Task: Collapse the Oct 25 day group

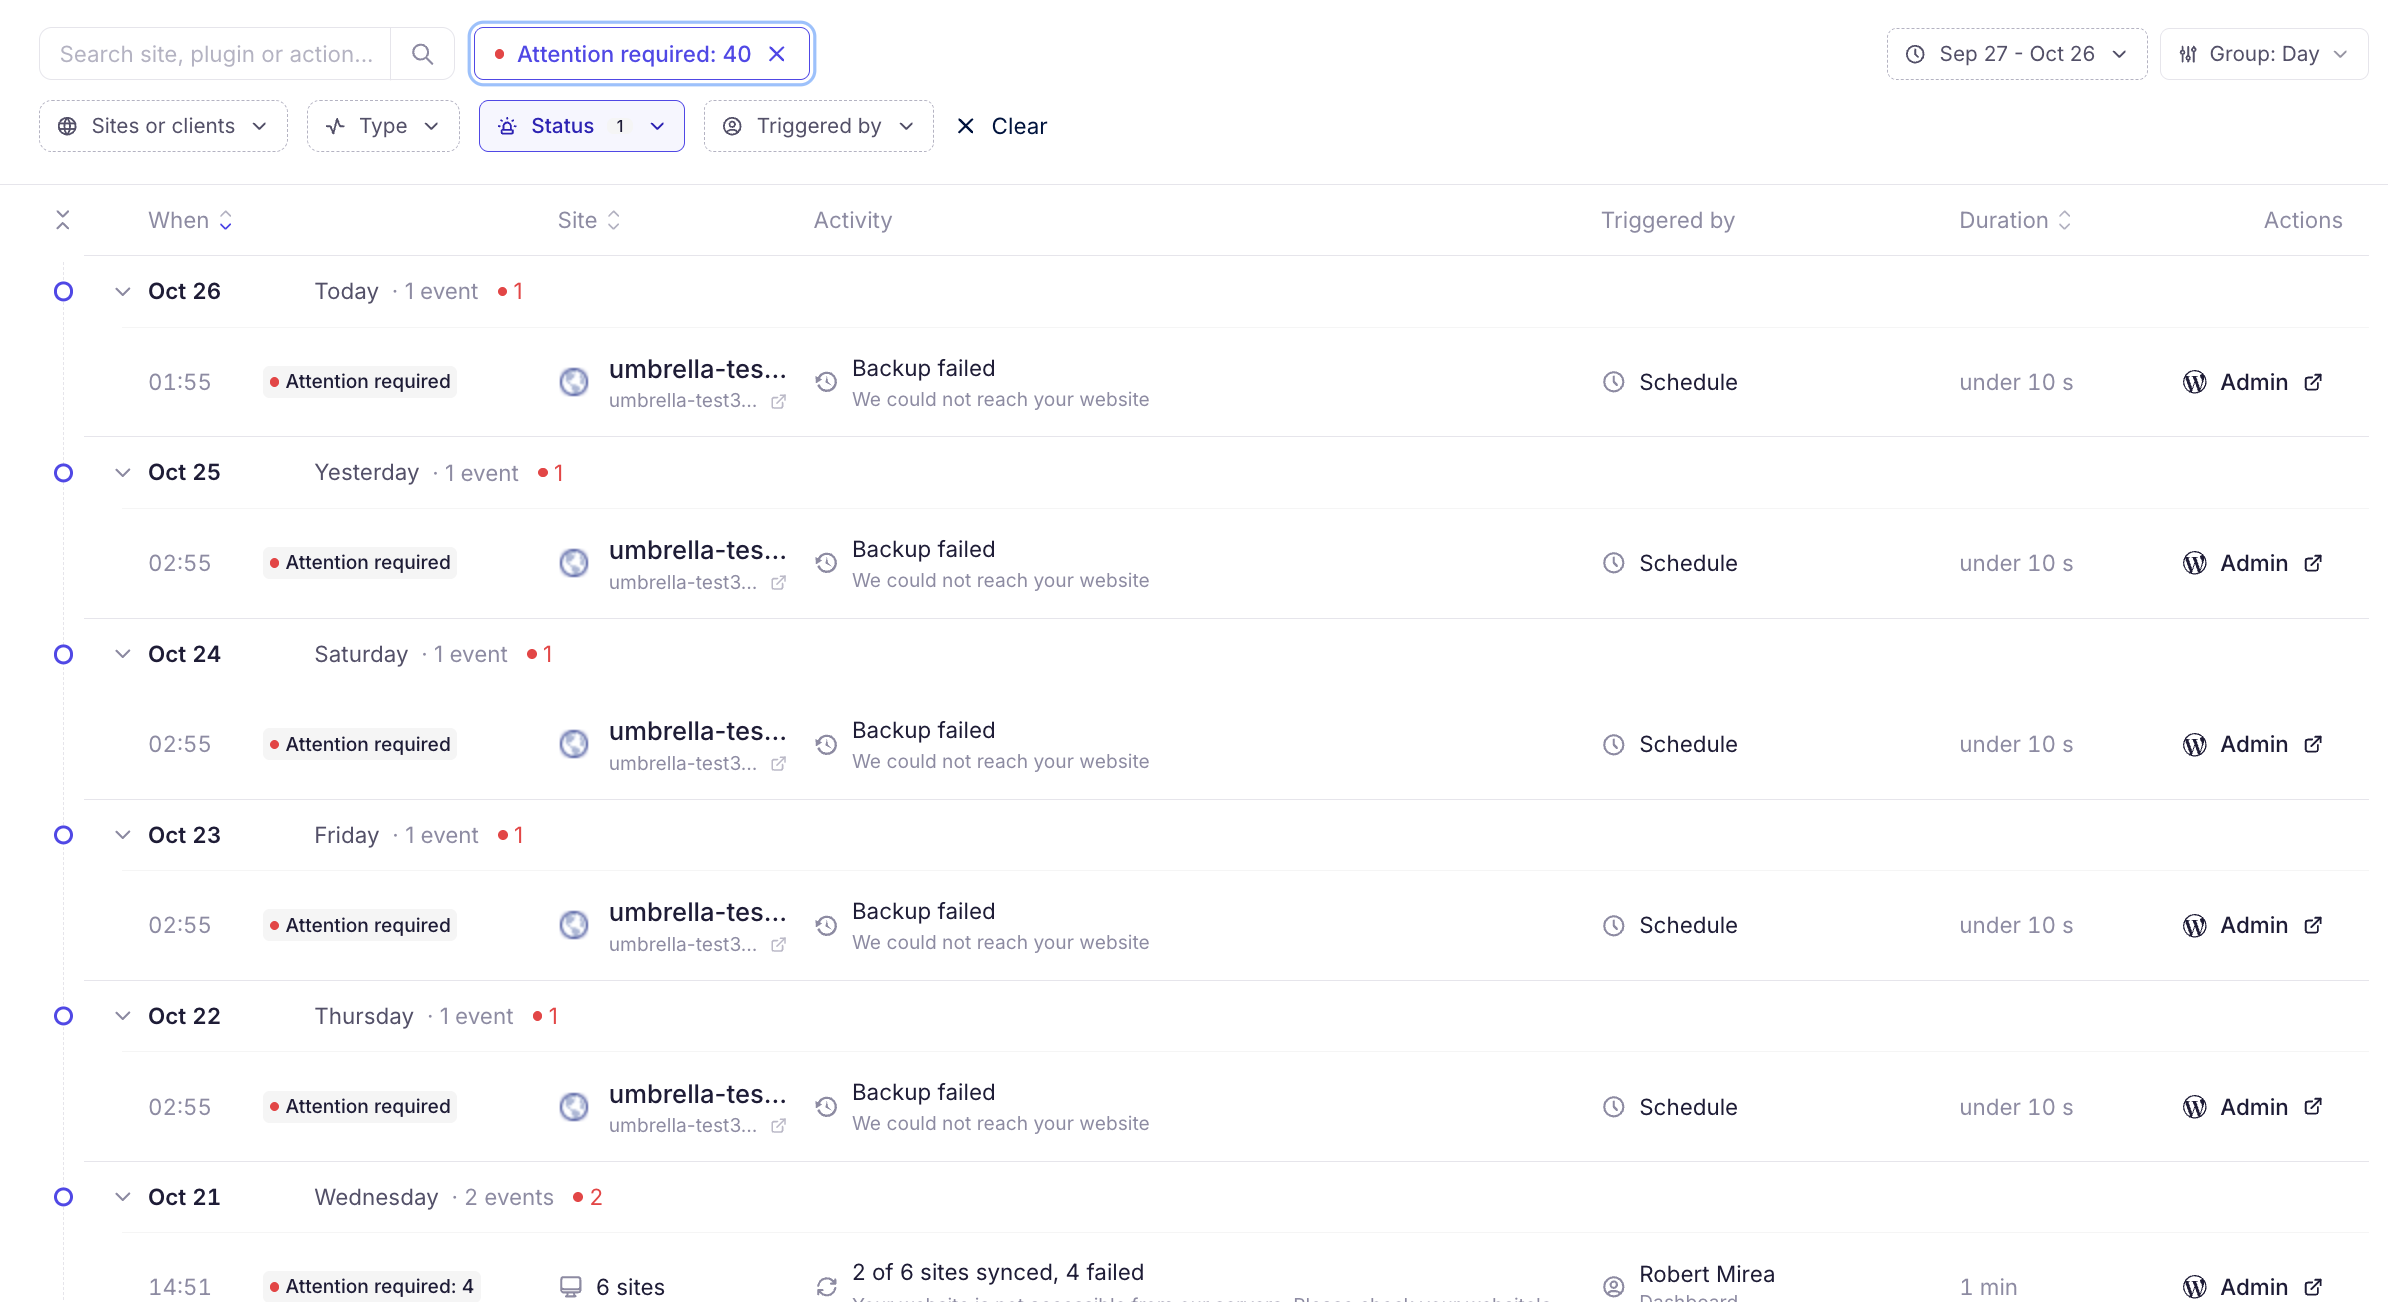Action: tap(123, 472)
